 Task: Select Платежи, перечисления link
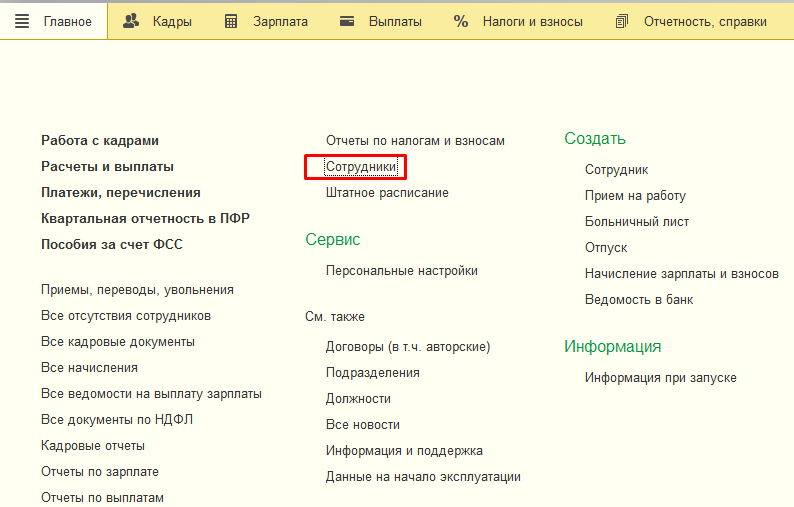[x=121, y=193]
